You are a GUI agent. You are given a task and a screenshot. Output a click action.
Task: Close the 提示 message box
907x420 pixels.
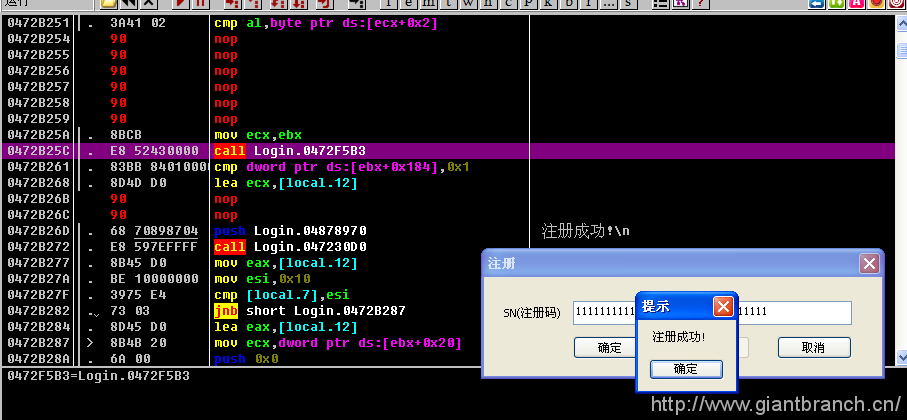coord(723,306)
